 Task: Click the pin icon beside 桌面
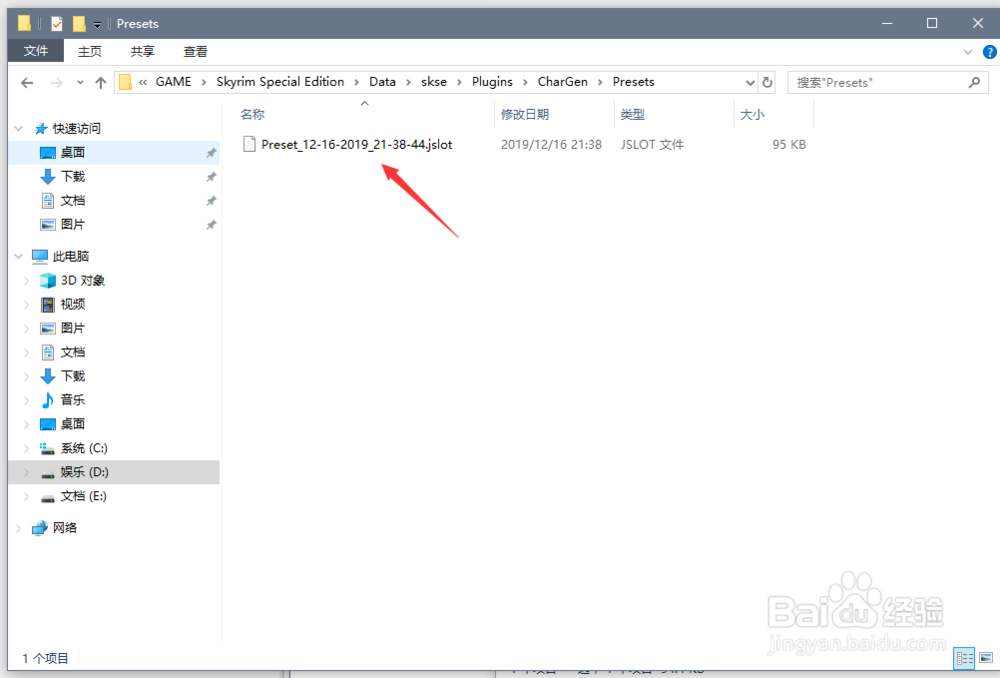pos(211,153)
